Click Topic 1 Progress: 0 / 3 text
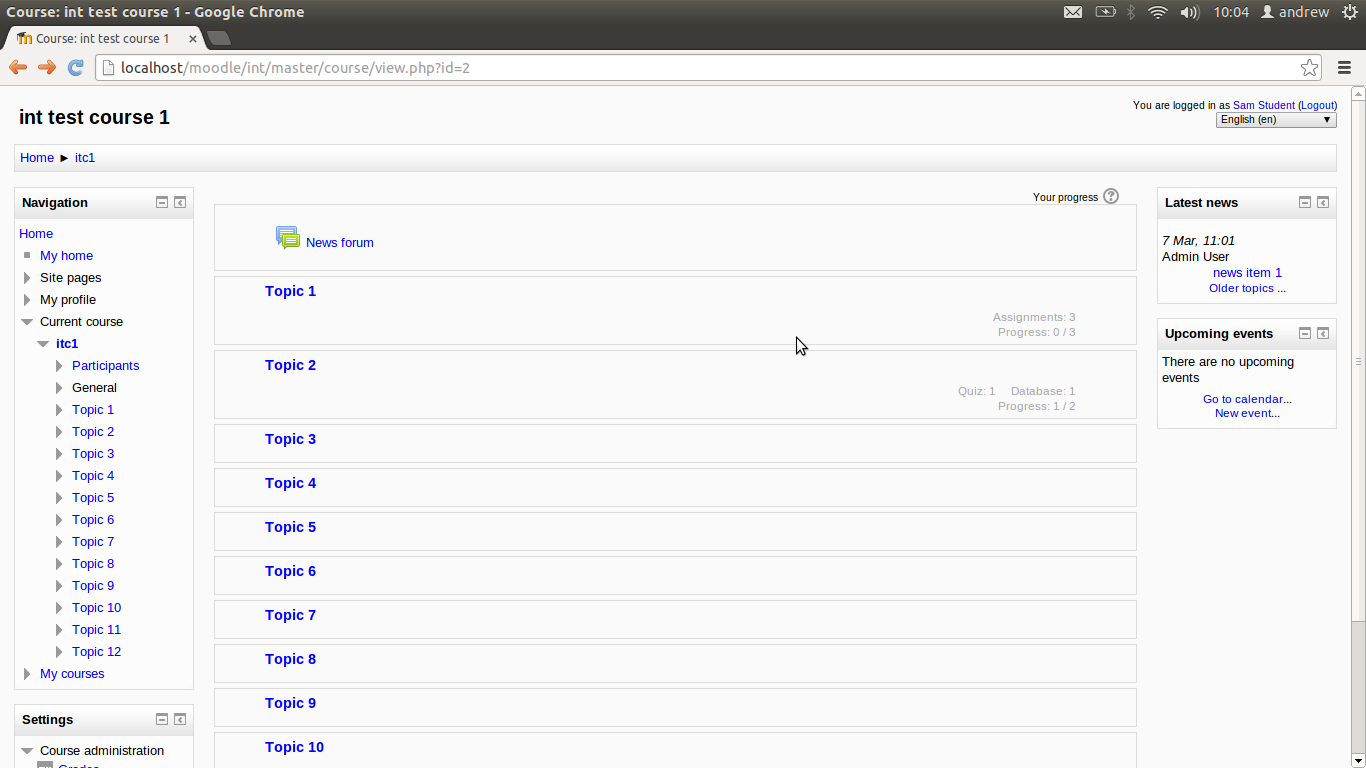Image resolution: width=1366 pixels, height=768 pixels. [1037, 332]
